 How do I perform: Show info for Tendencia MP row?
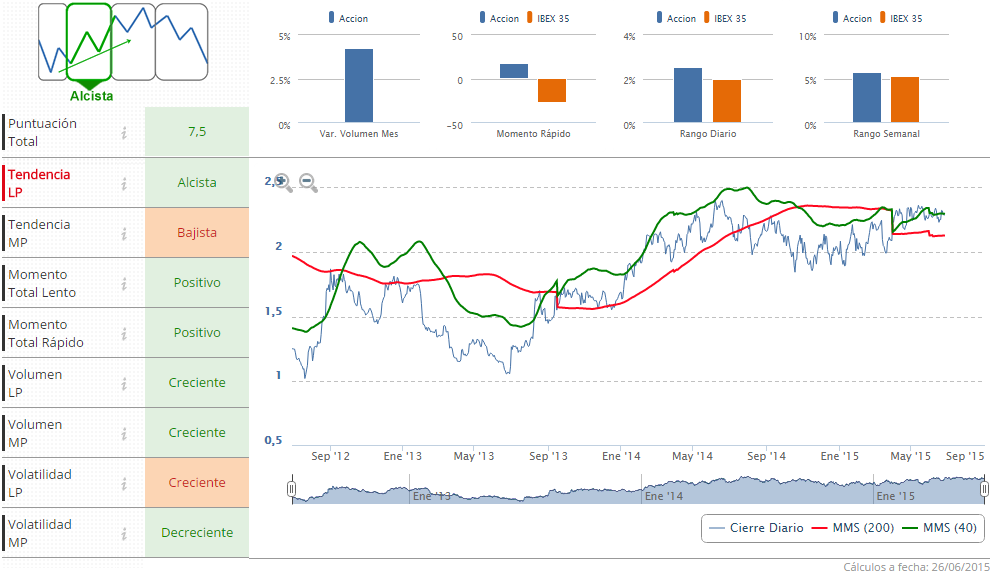point(124,233)
